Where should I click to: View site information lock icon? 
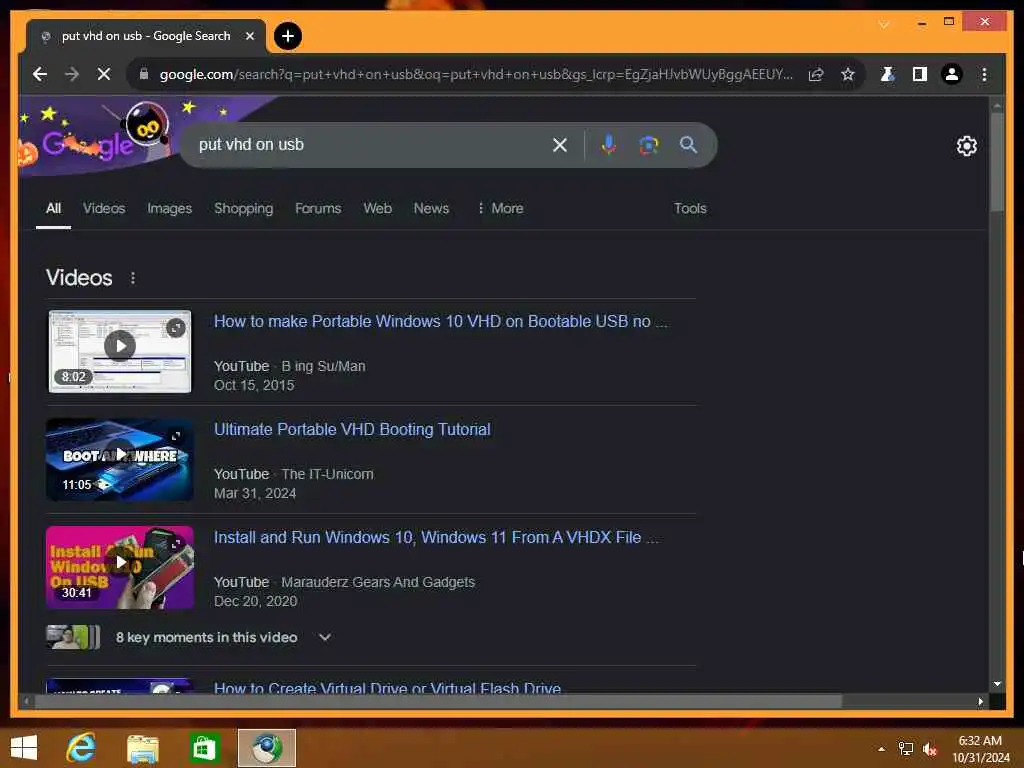click(144, 74)
